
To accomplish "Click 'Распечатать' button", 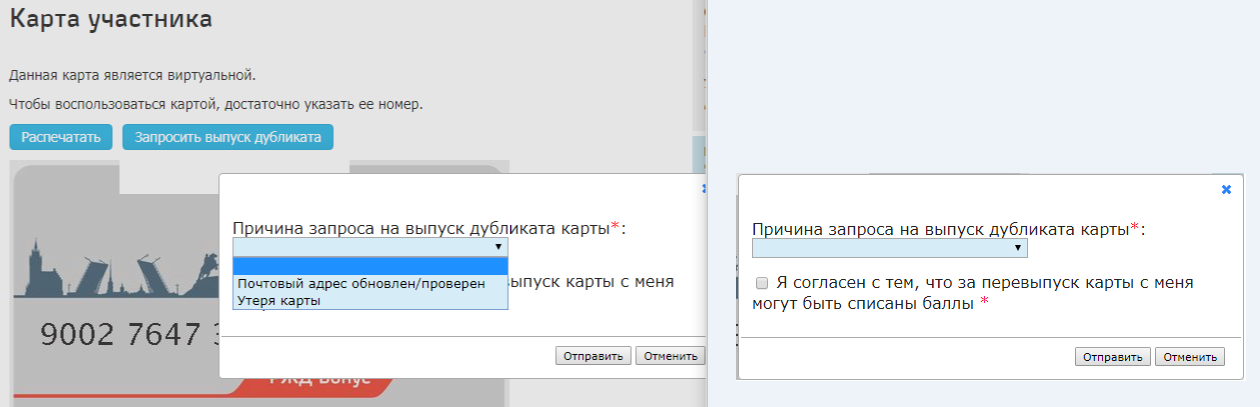I will [x=61, y=137].
